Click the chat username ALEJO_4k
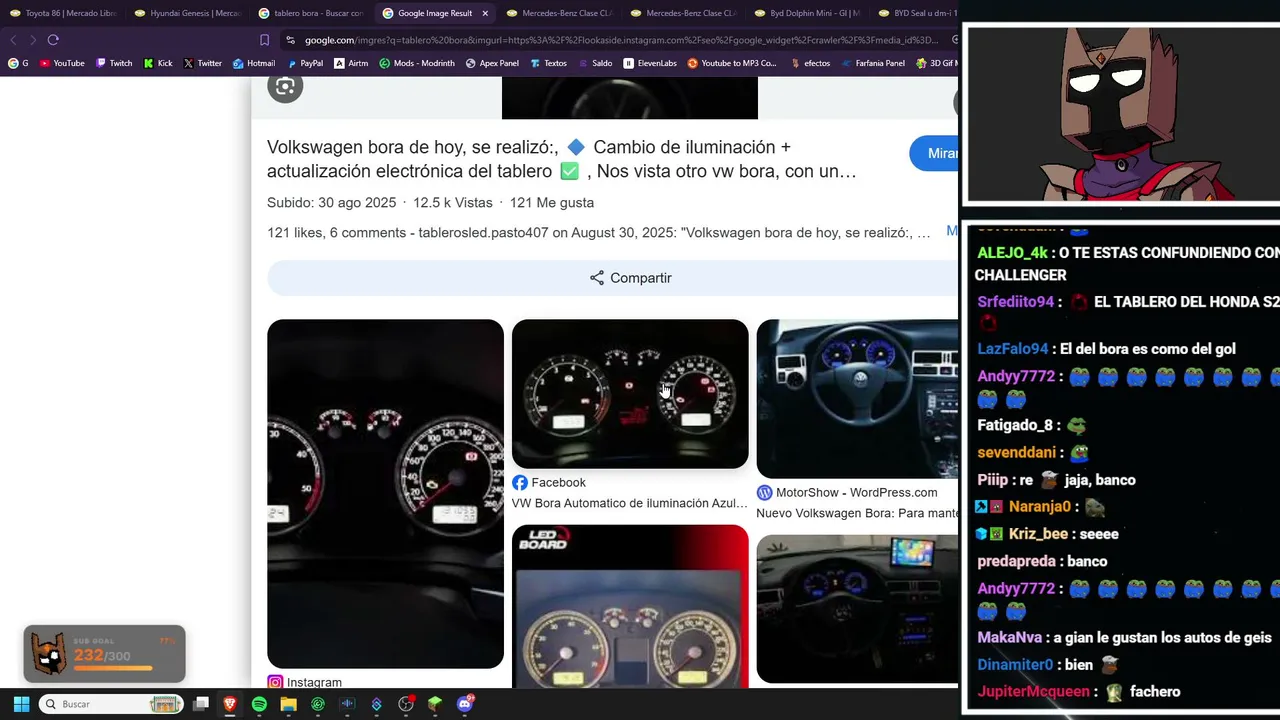 [1012, 253]
